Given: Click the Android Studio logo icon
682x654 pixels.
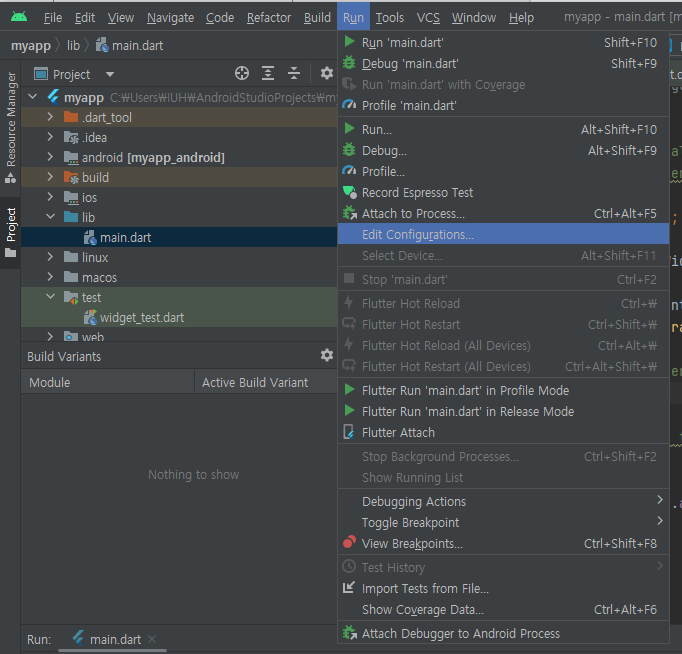Looking at the screenshot, I should (x=19, y=17).
